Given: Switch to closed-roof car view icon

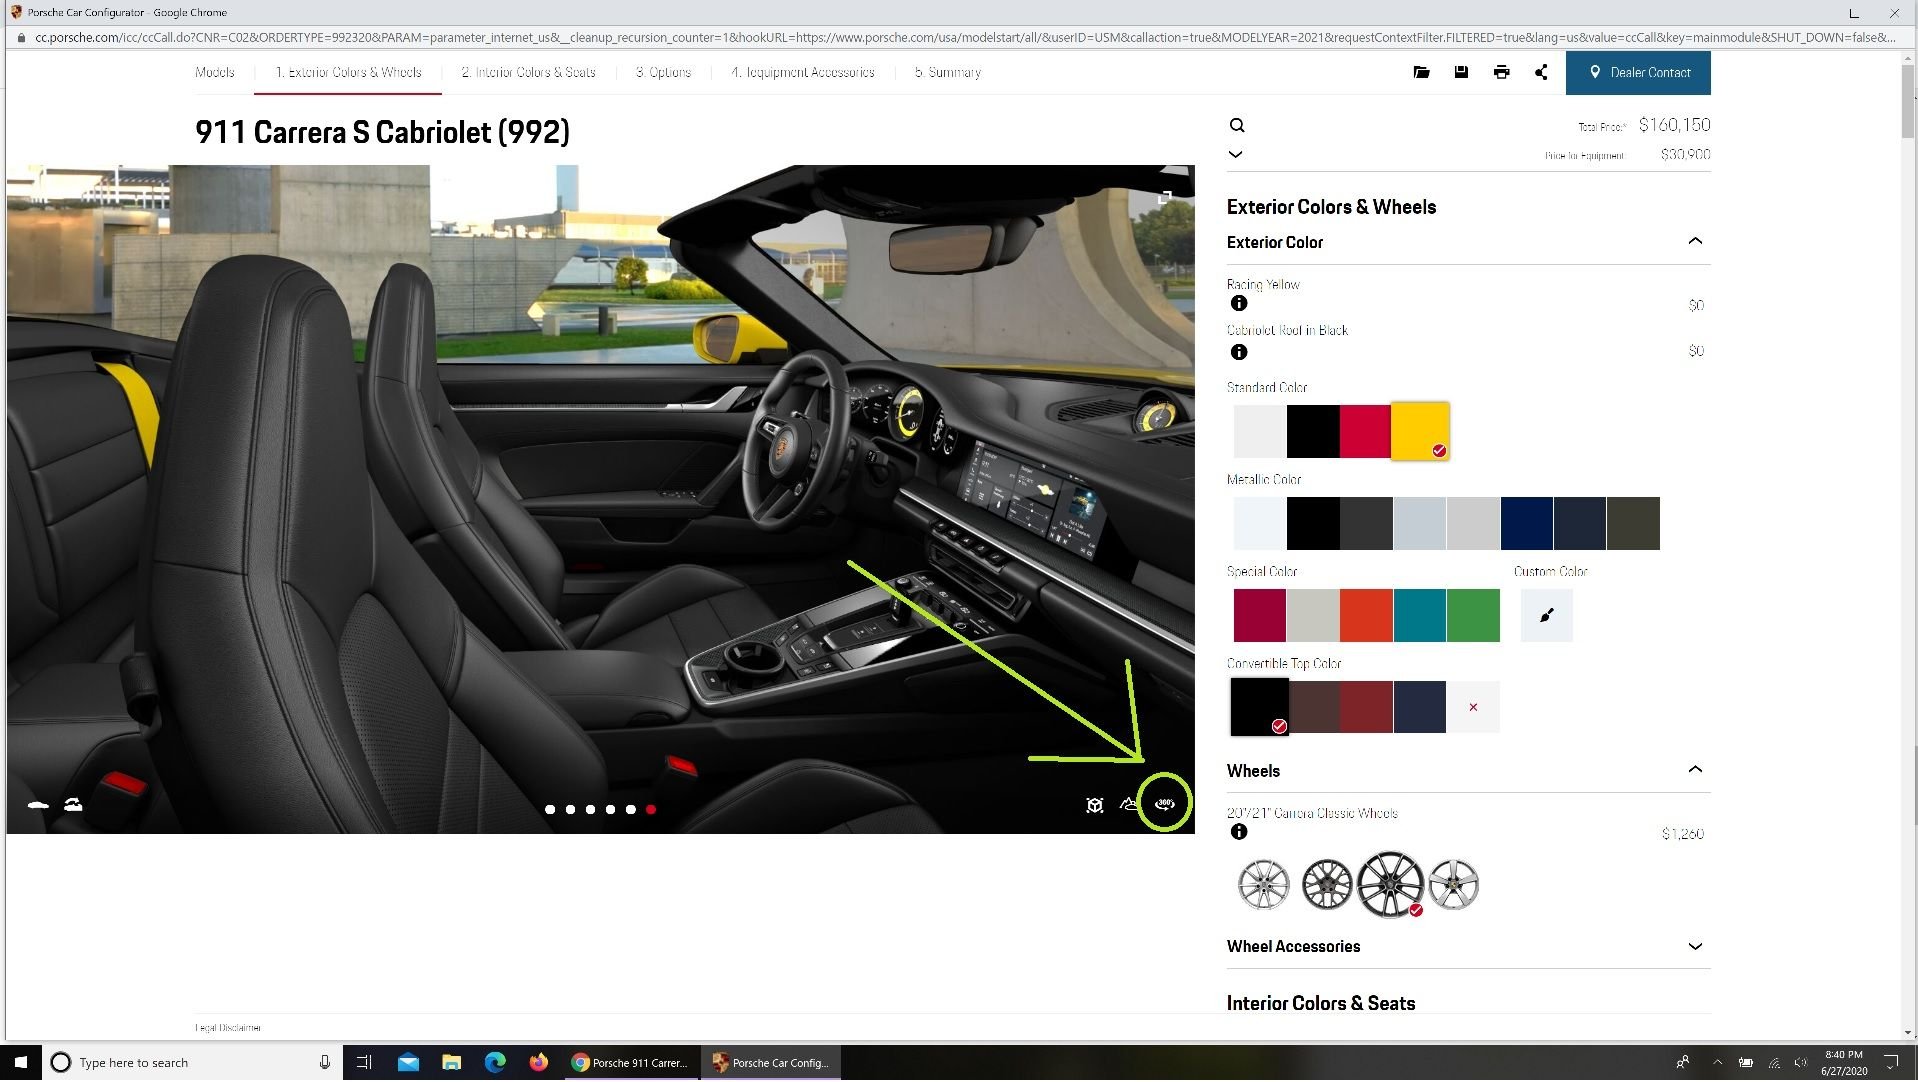Looking at the screenshot, I should [x=38, y=805].
